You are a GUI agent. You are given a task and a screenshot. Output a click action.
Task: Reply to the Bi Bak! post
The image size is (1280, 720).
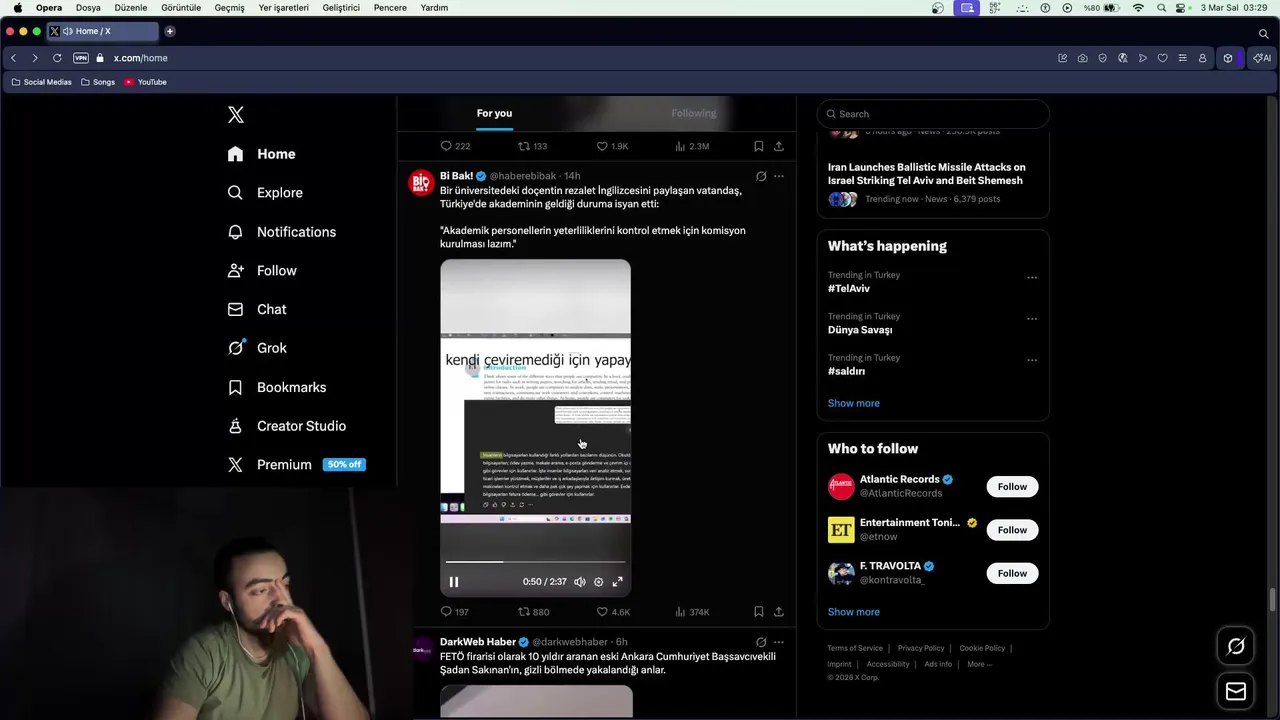coord(454,612)
